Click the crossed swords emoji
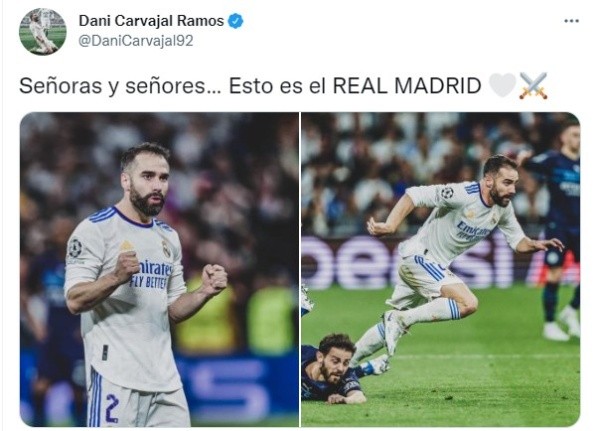Screen dimensions: 597x431 (x=533, y=86)
